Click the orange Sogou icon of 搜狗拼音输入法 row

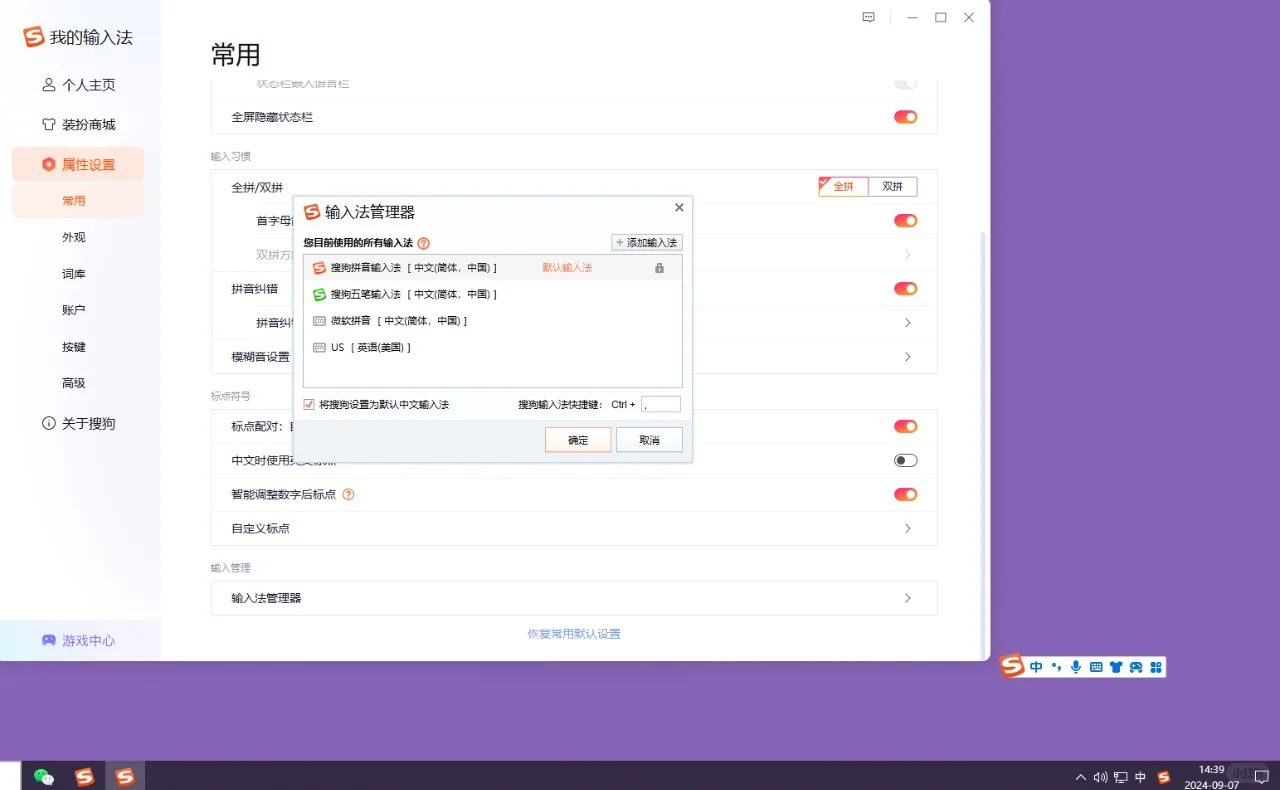pyautogui.click(x=319, y=268)
